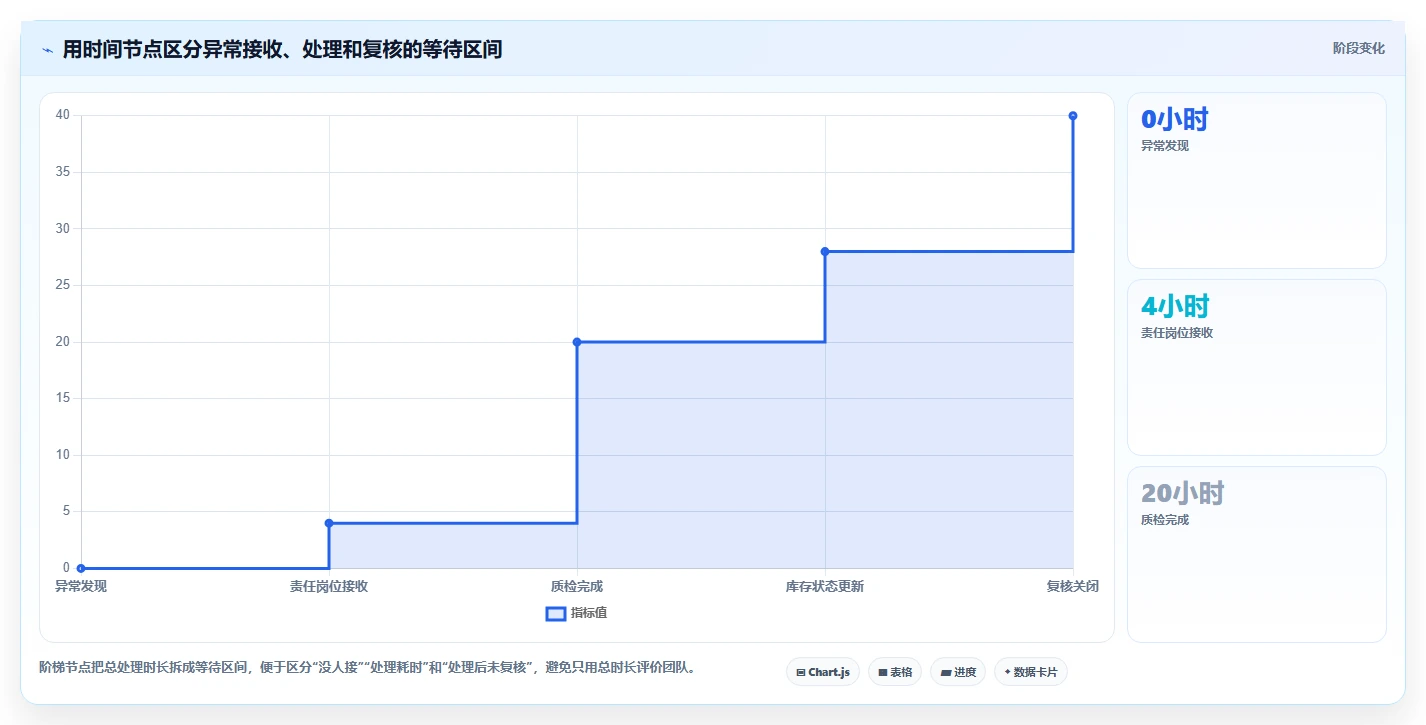Open the 数据卡片 chip
The height and width of the screenshot is (725, 1426).
1031,672
